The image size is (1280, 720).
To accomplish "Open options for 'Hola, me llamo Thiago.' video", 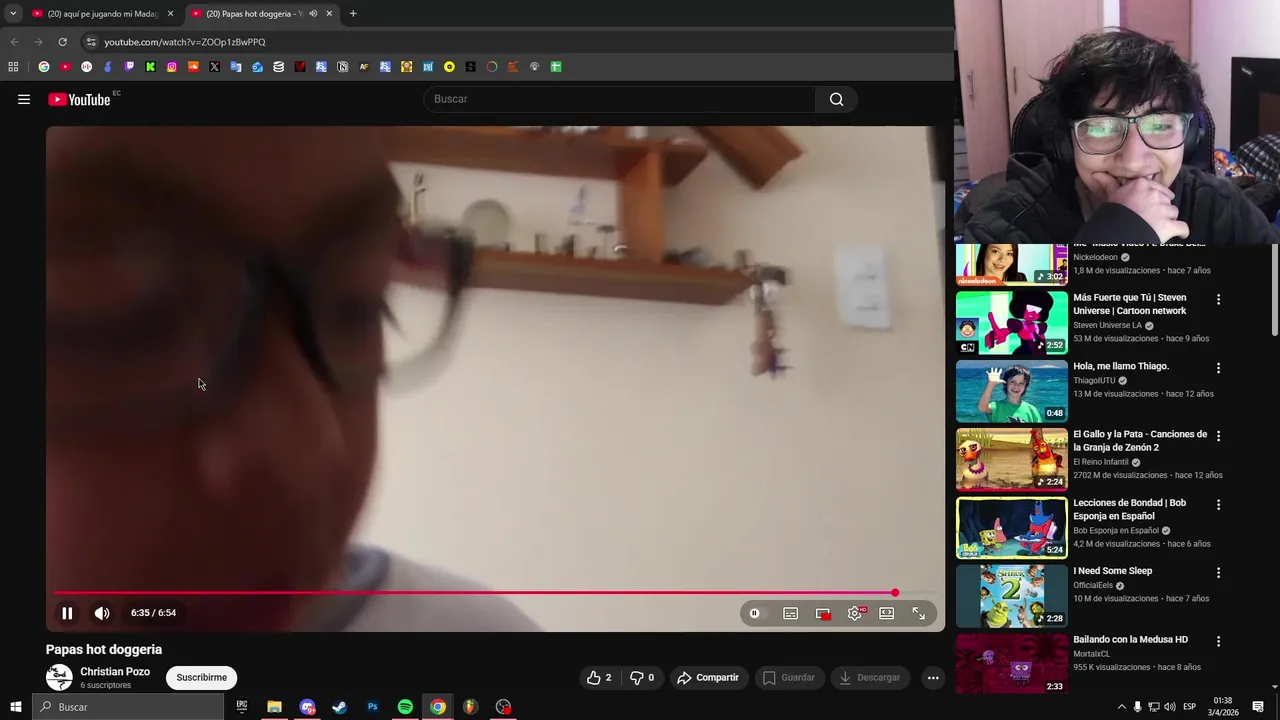I will tap(1218, 368).
